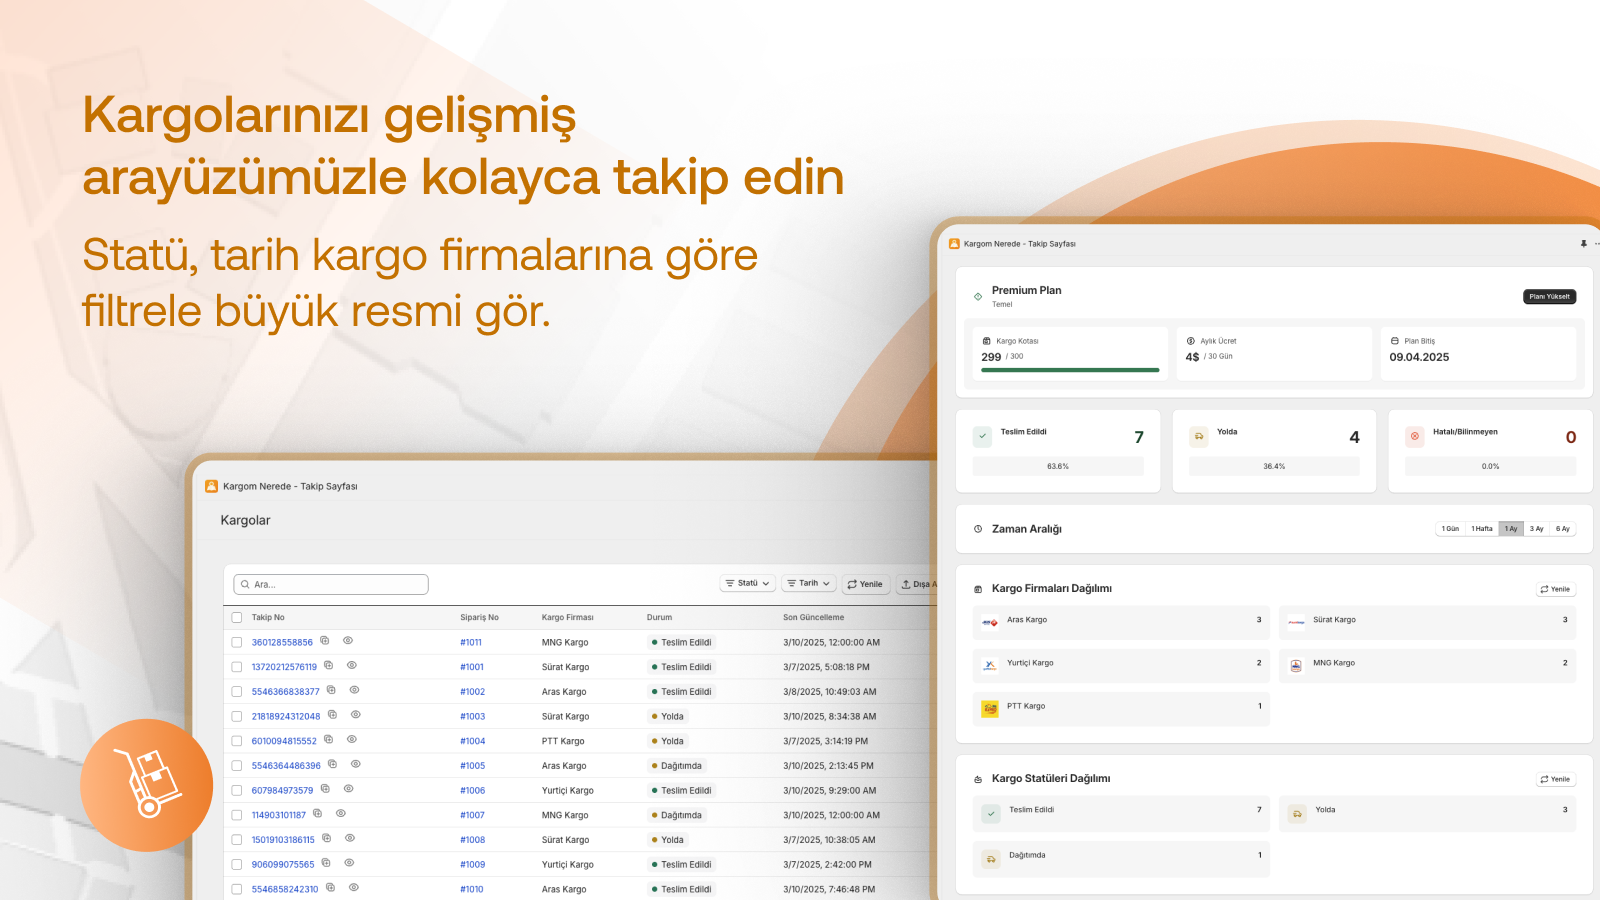This screenshot has height=900, width=1600.
Task: Click Yurtiçi Kargo logo icon
Action: tap(990, 665)
